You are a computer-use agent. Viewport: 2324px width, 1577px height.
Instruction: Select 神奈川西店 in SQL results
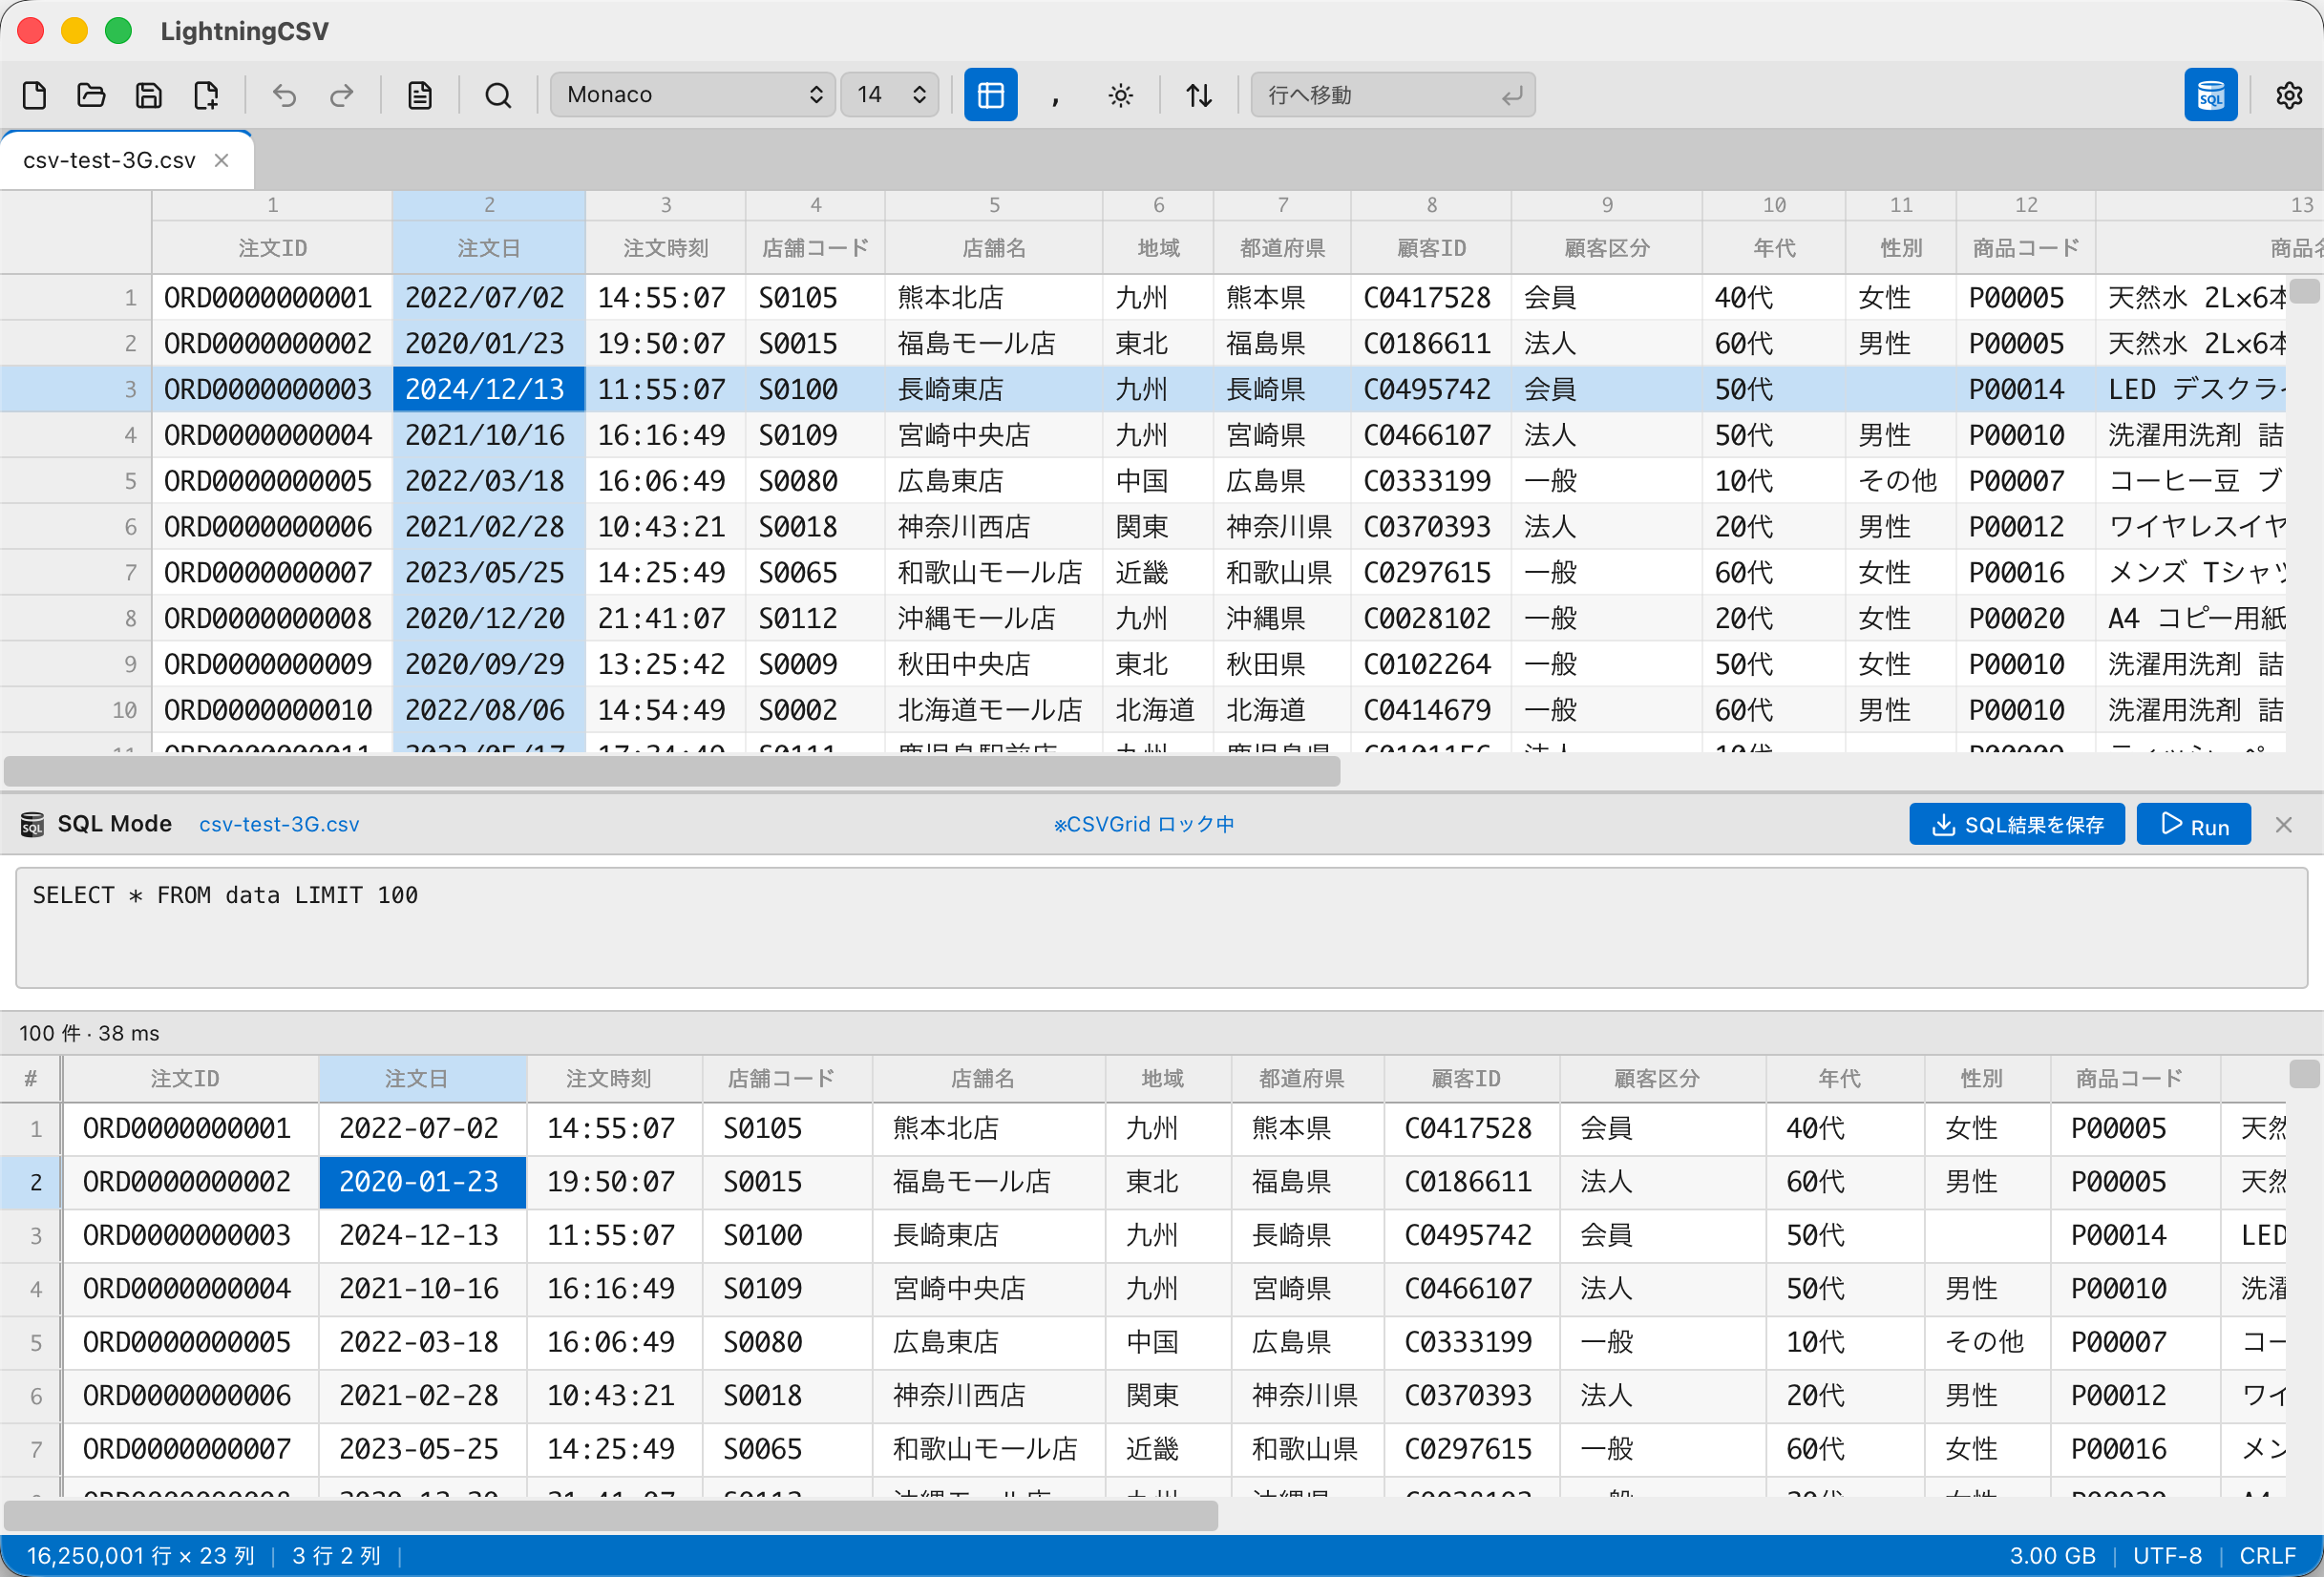pyautogui.click(x=988, y=1396)
